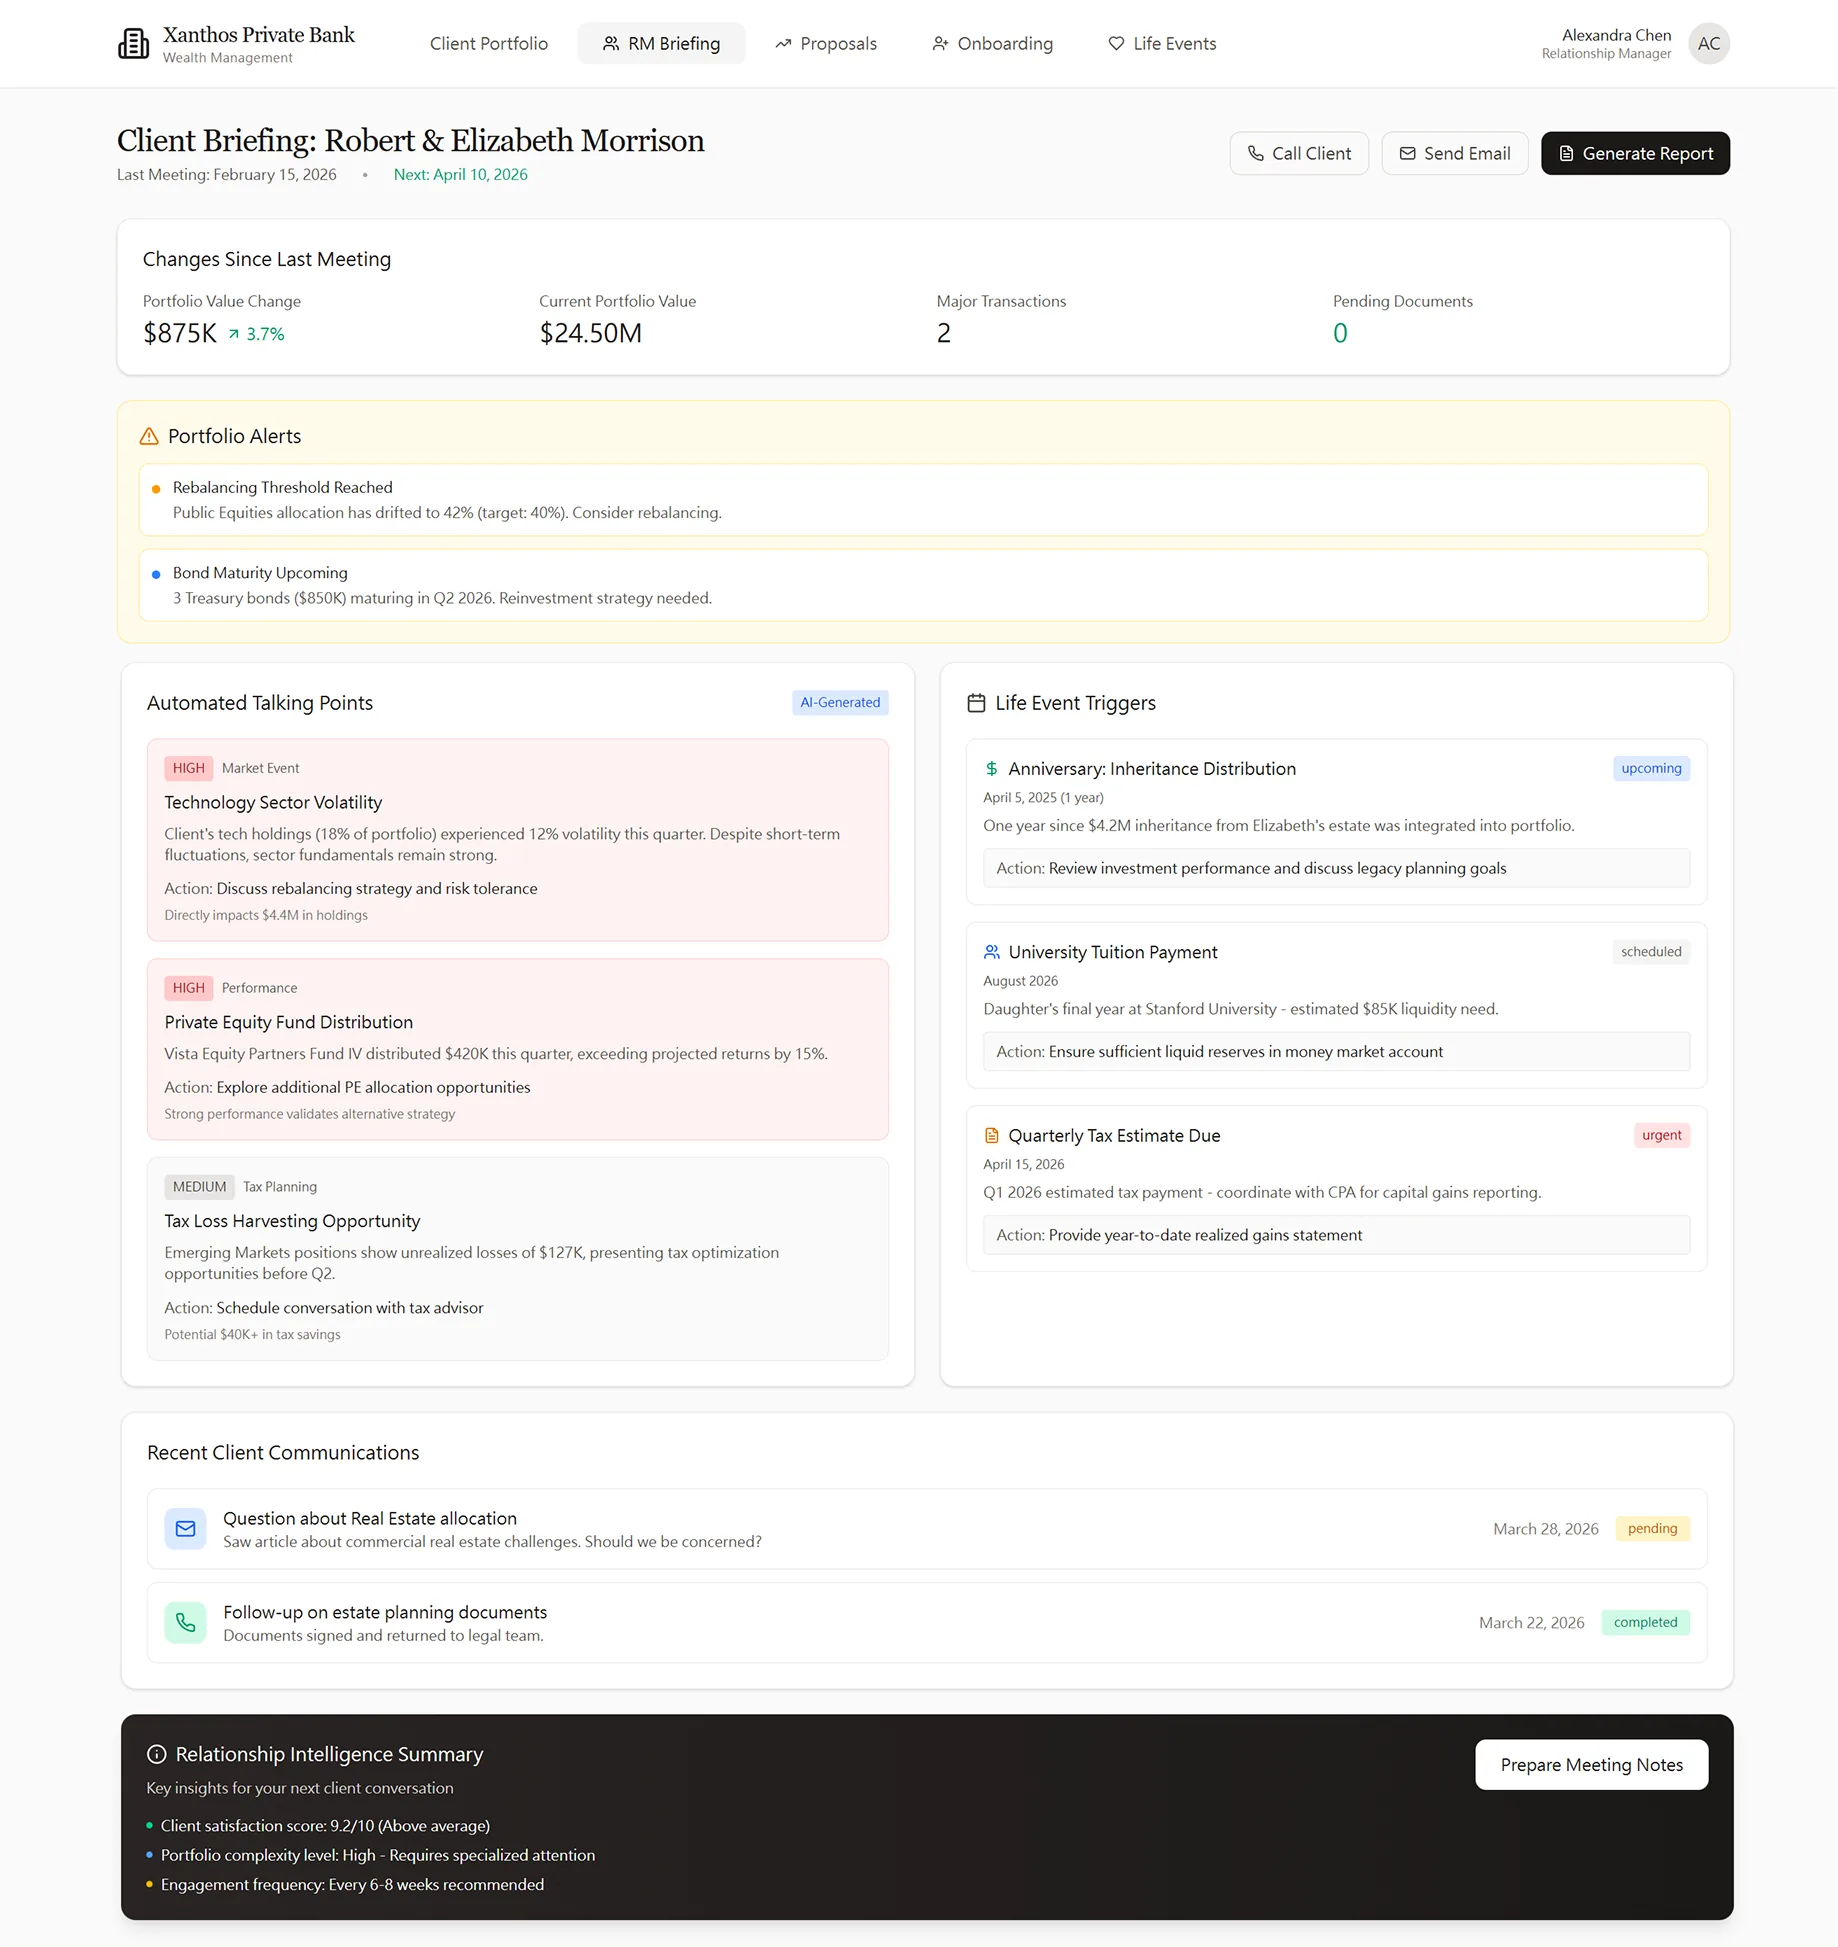Image resolution: width=1838 pixels, height=1947 pixels.
Task: Click the phone icon on estate planning follow-up
Action: (185, 1622)
